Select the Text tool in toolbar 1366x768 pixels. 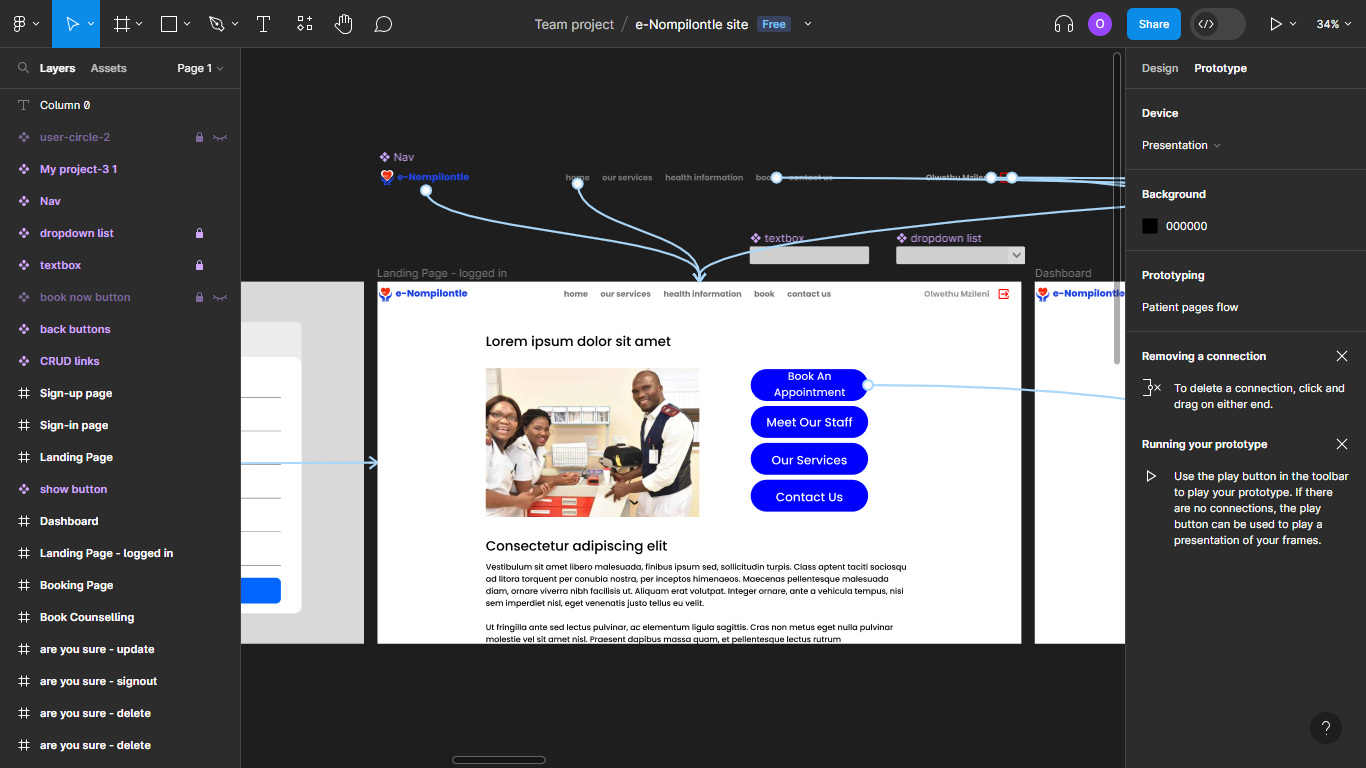click(264, 24)
